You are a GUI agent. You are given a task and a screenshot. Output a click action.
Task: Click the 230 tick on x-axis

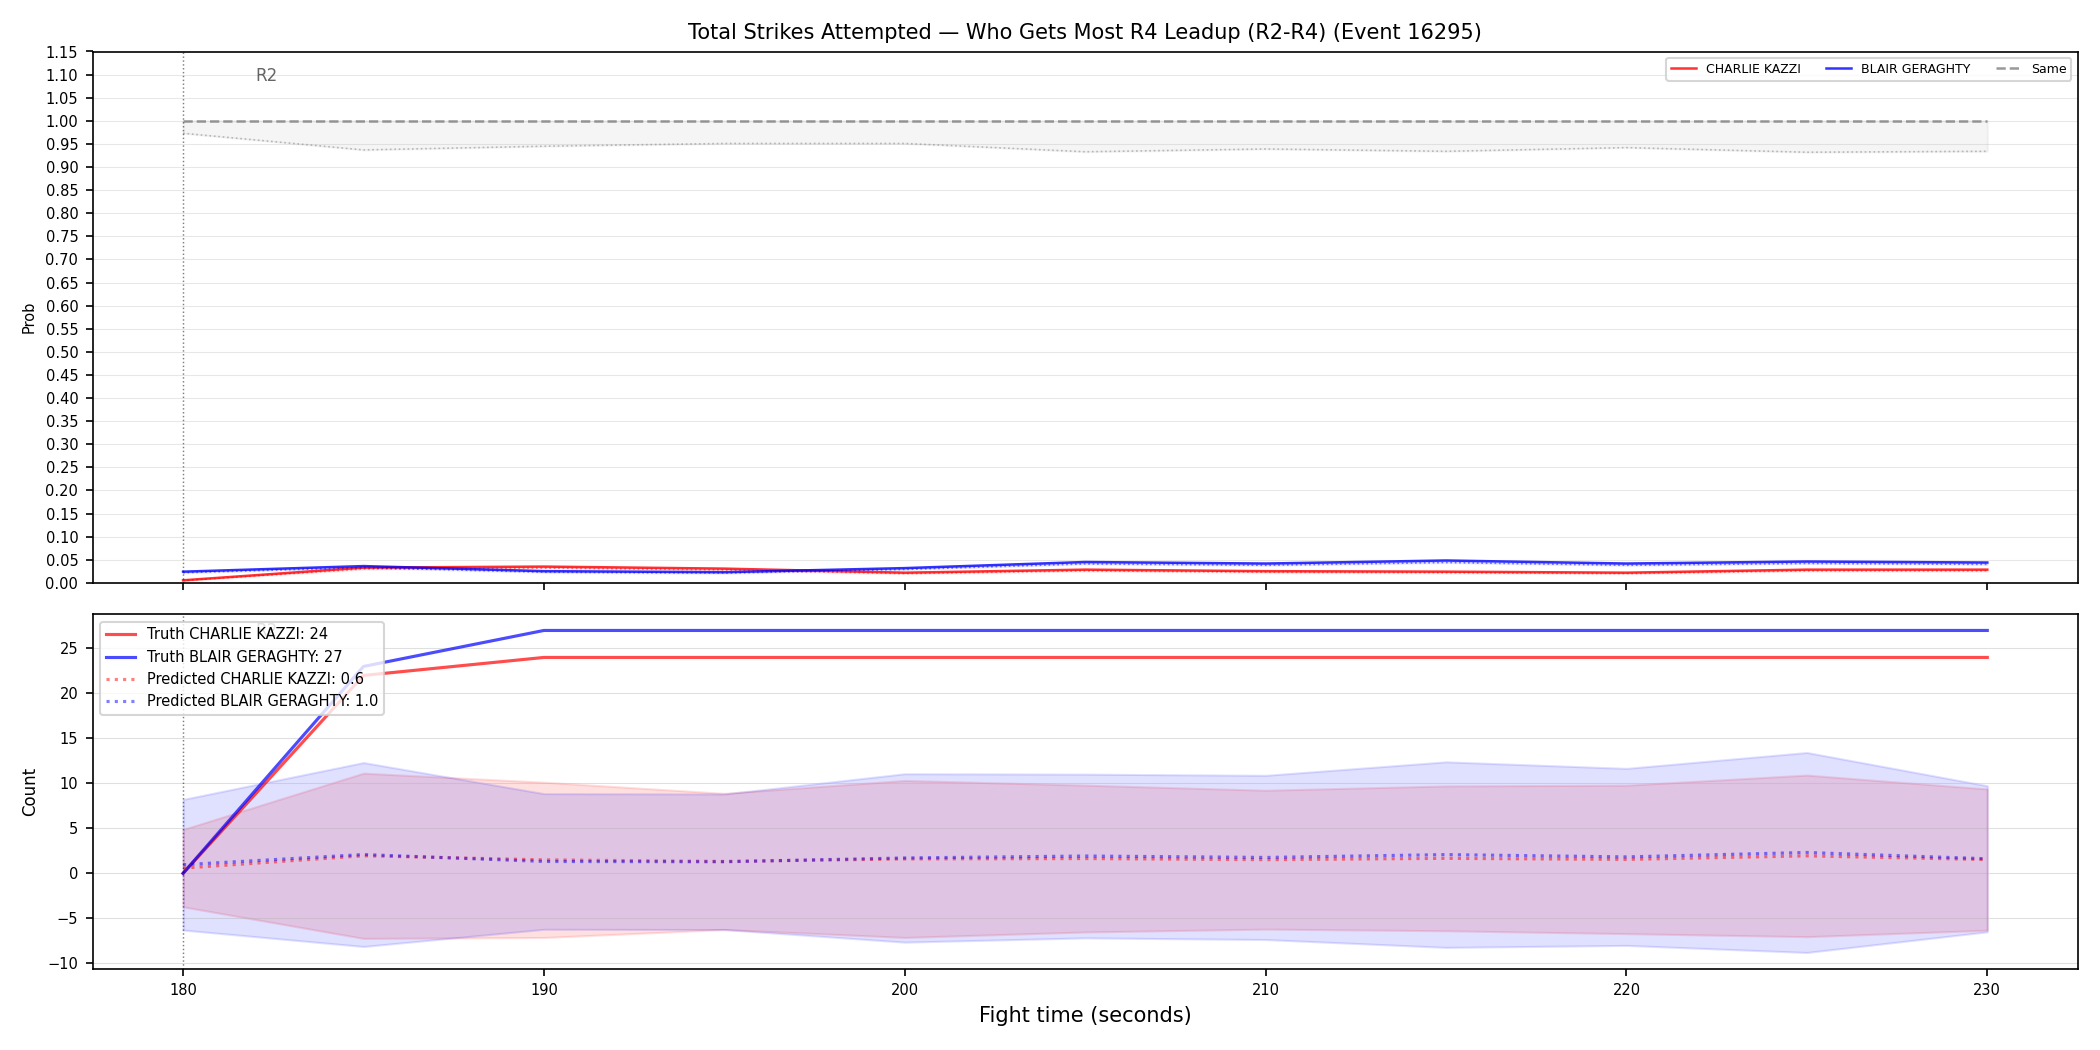(1986, 990)
